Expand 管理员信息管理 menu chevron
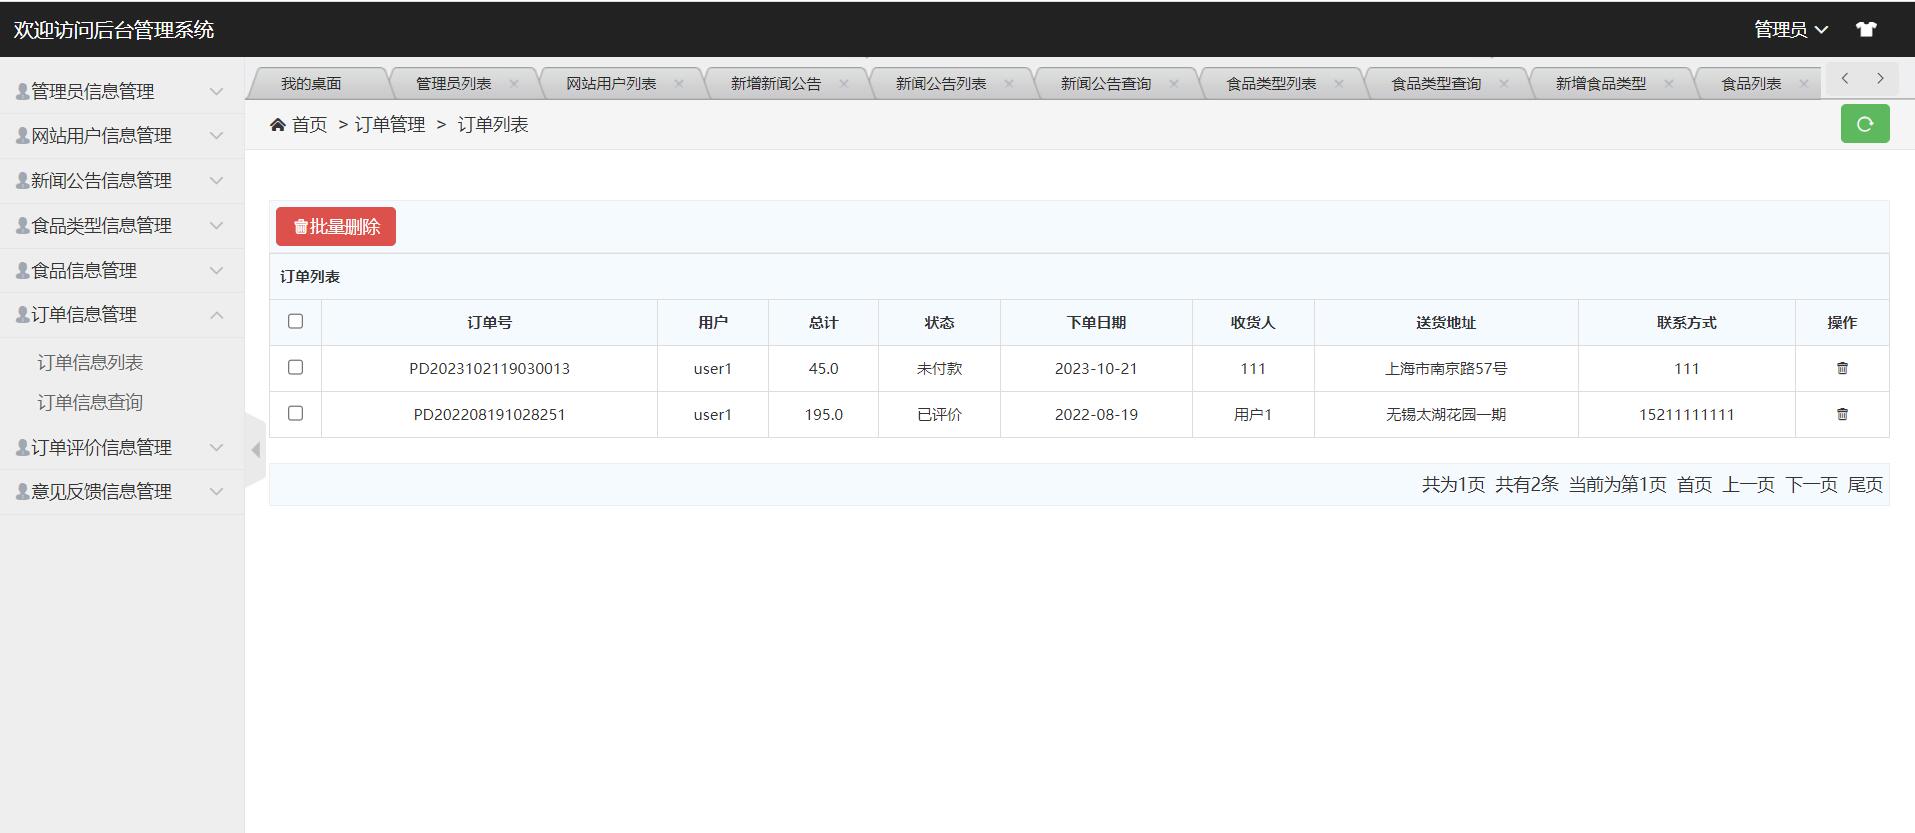The width and height of the screenshot is (1915, 833). click(216, 91)
